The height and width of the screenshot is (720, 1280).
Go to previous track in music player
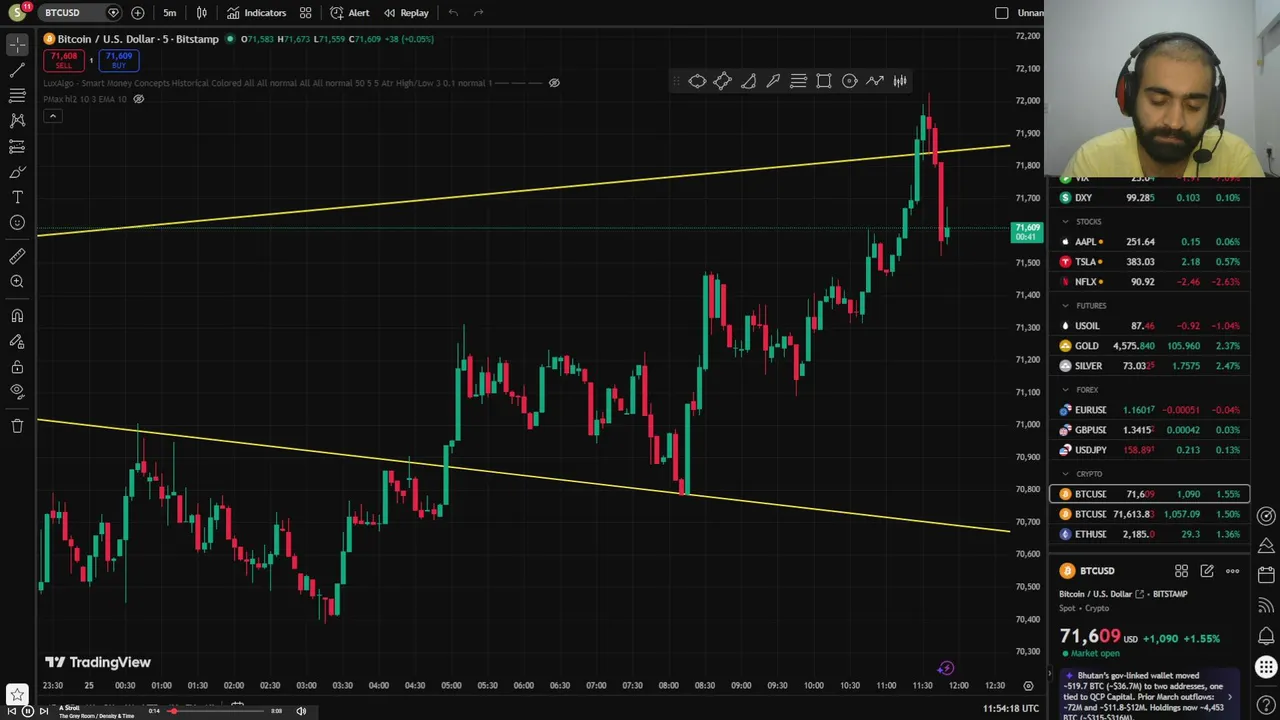[13, 711]
